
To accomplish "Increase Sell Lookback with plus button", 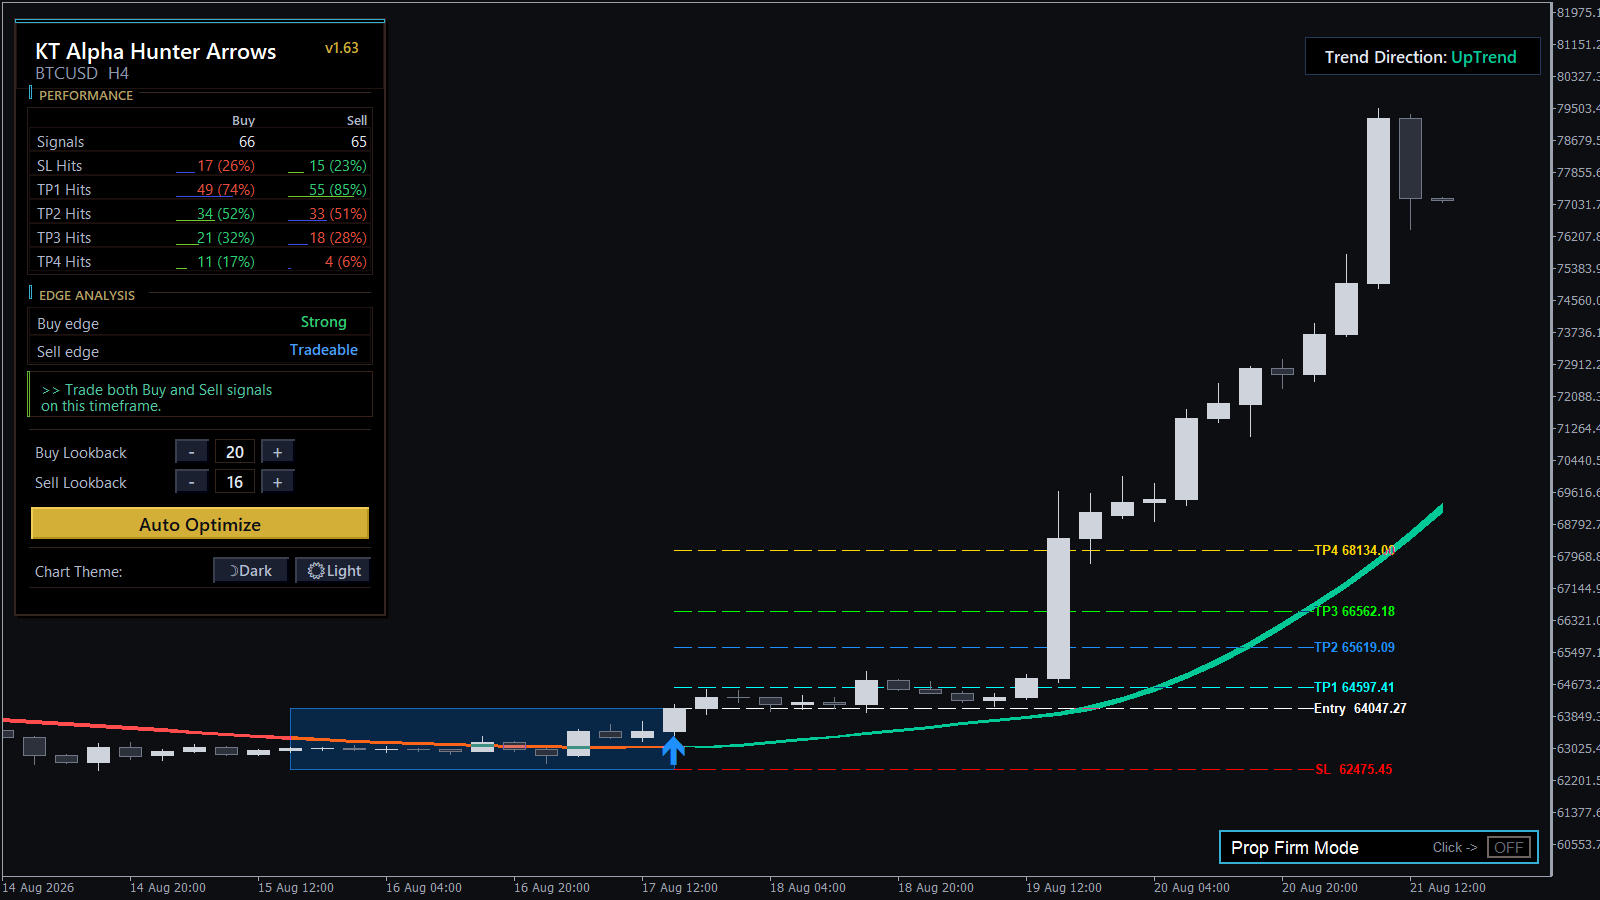I will 278,482.
